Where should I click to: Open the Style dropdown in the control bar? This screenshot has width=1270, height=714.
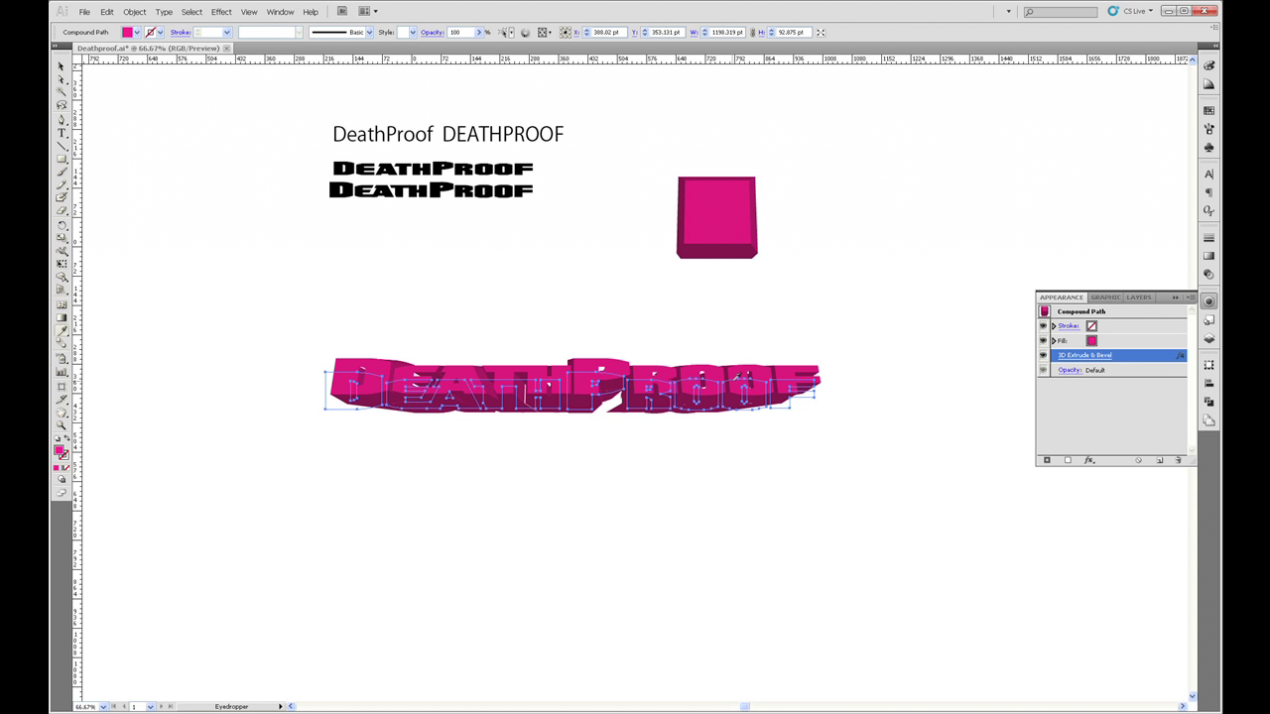tap(413, 32)
